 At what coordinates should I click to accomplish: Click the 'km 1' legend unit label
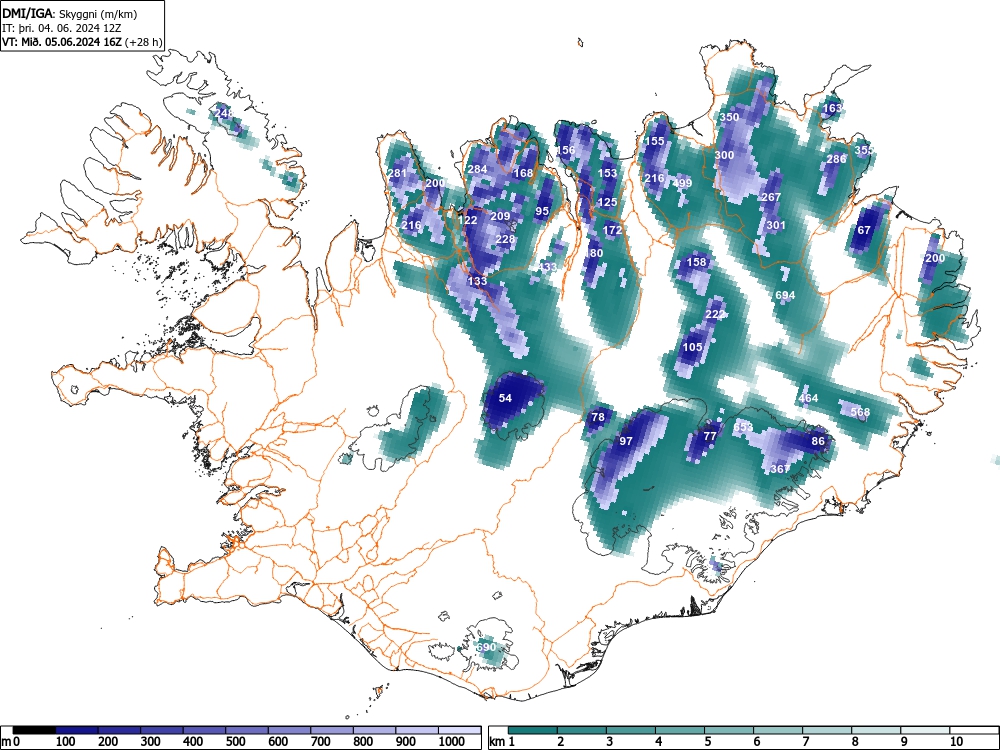(x=502, y=742)
